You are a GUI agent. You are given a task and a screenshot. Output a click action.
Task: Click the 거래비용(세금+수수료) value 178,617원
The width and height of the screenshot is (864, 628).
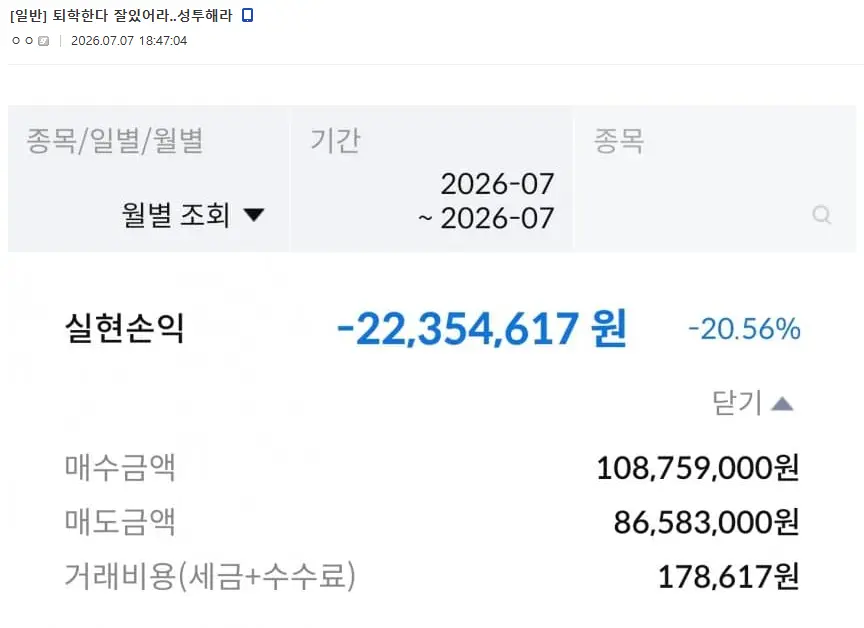coord(728,577)
